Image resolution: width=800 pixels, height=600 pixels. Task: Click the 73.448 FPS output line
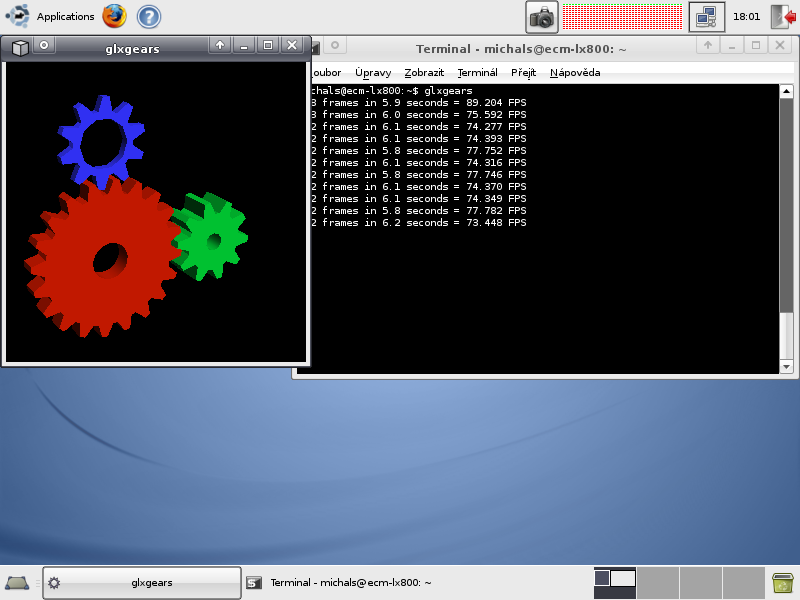[x=418, y=222]
